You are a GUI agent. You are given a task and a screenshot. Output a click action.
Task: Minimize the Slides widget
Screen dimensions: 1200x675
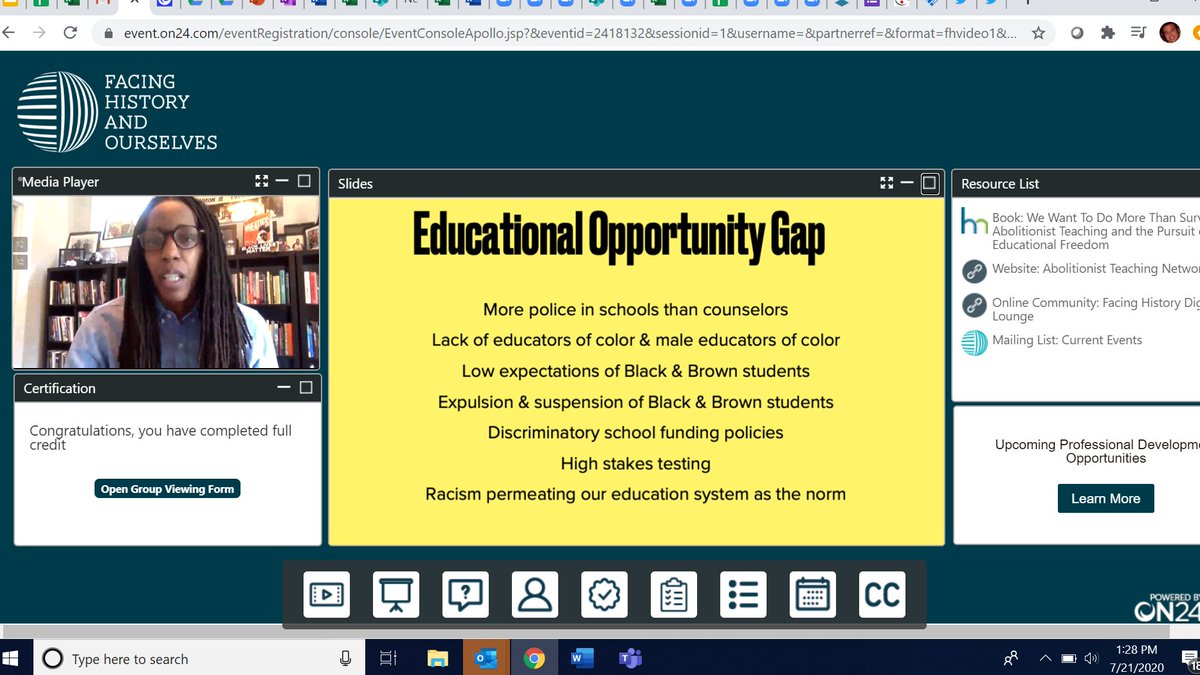coord(907,183)
